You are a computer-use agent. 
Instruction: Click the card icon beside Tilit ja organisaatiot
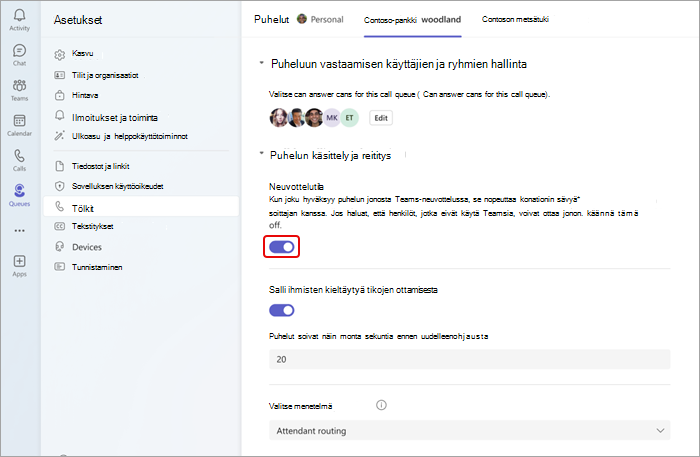tap(59, 75)
